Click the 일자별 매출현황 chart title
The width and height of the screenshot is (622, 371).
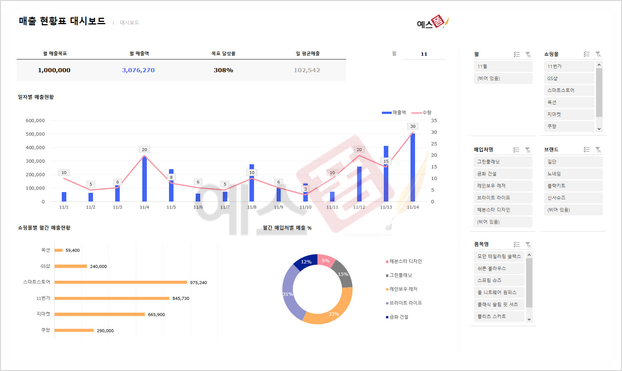pyautogui.click(x=36, y=97)
